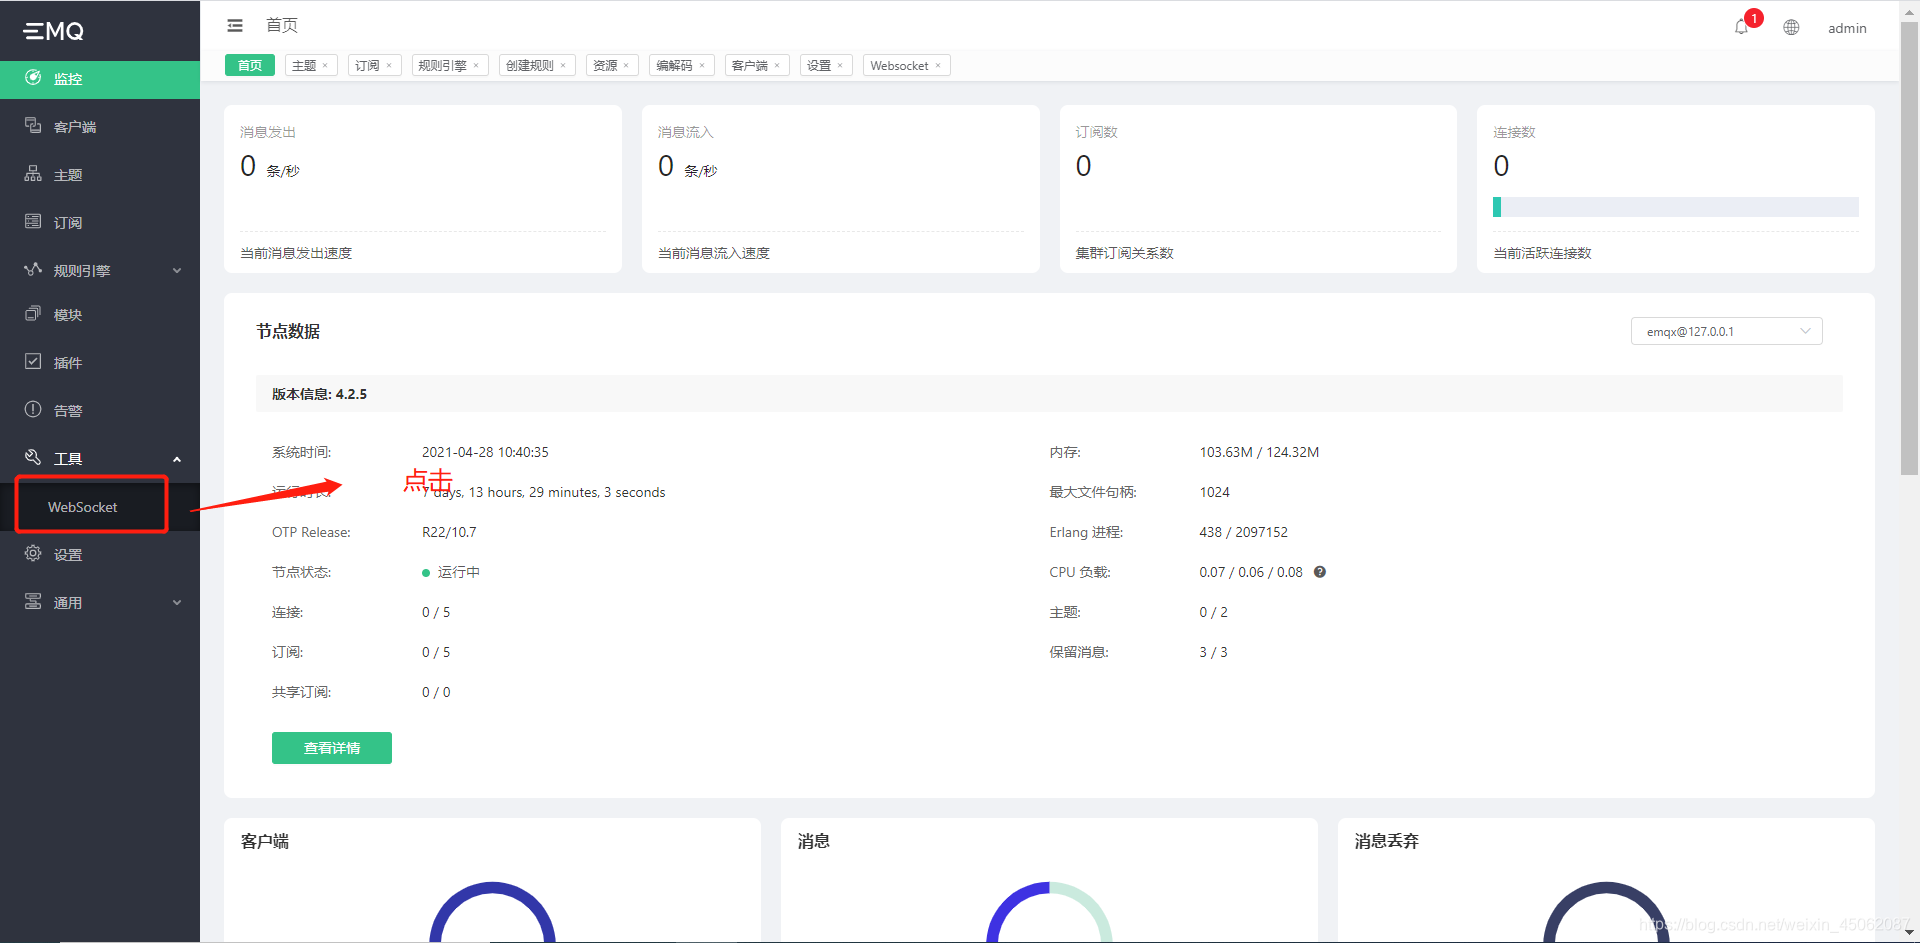Click the 客户端 clients sidebar icon
This screenshot has height=943, width=1920.
33,126
